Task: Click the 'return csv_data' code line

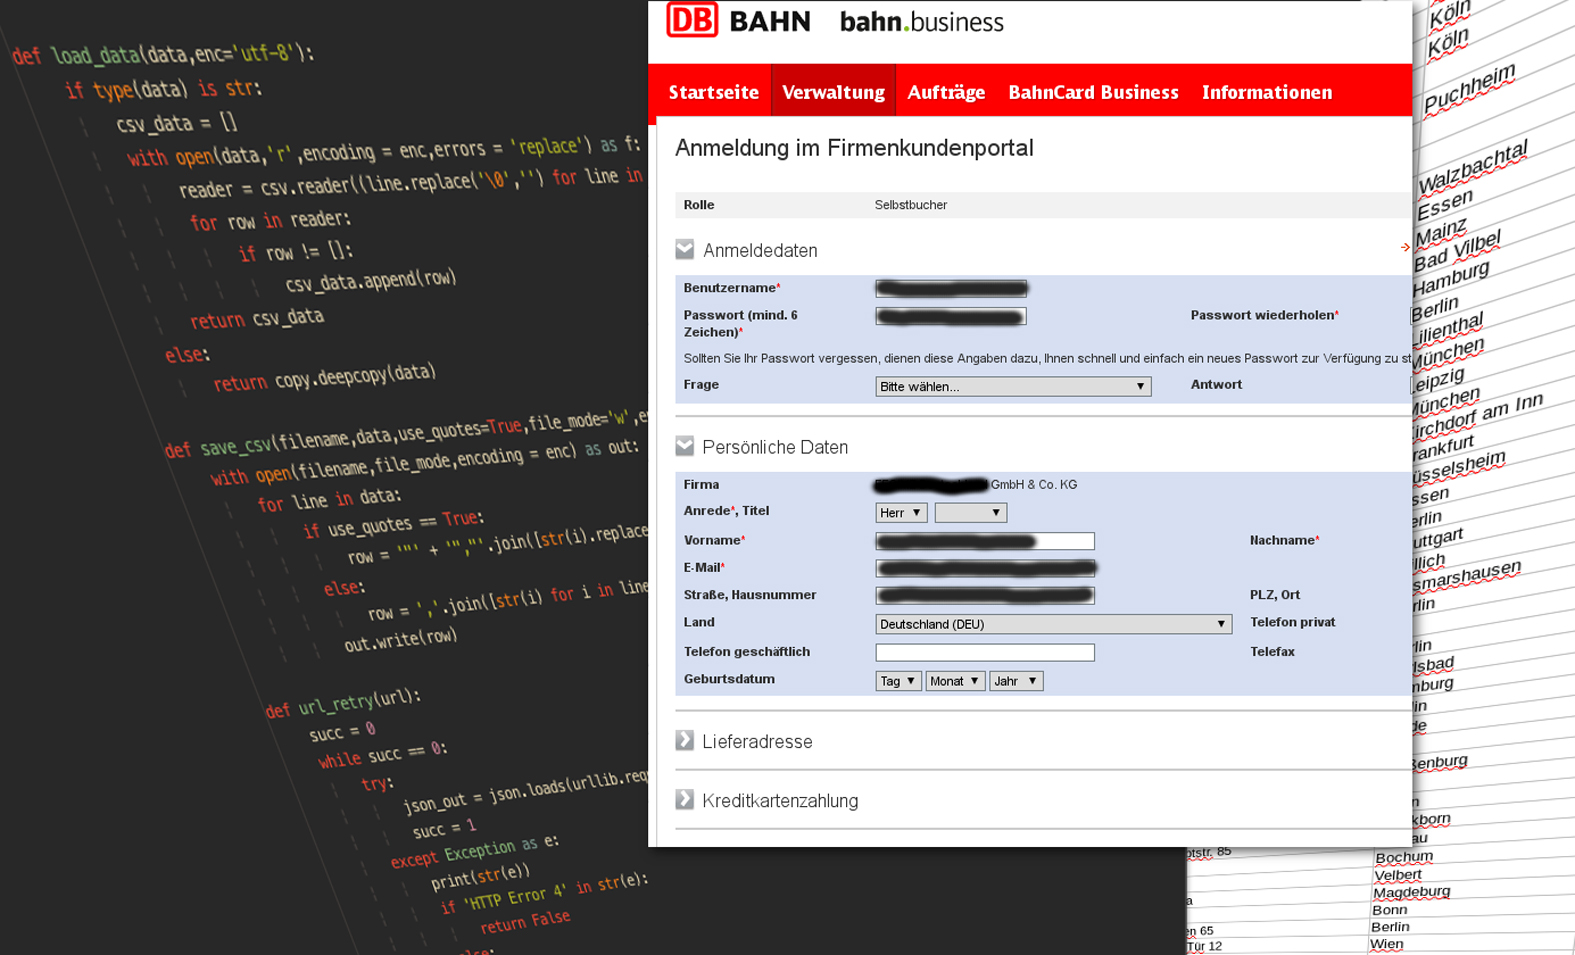Action: click(257, 319)
